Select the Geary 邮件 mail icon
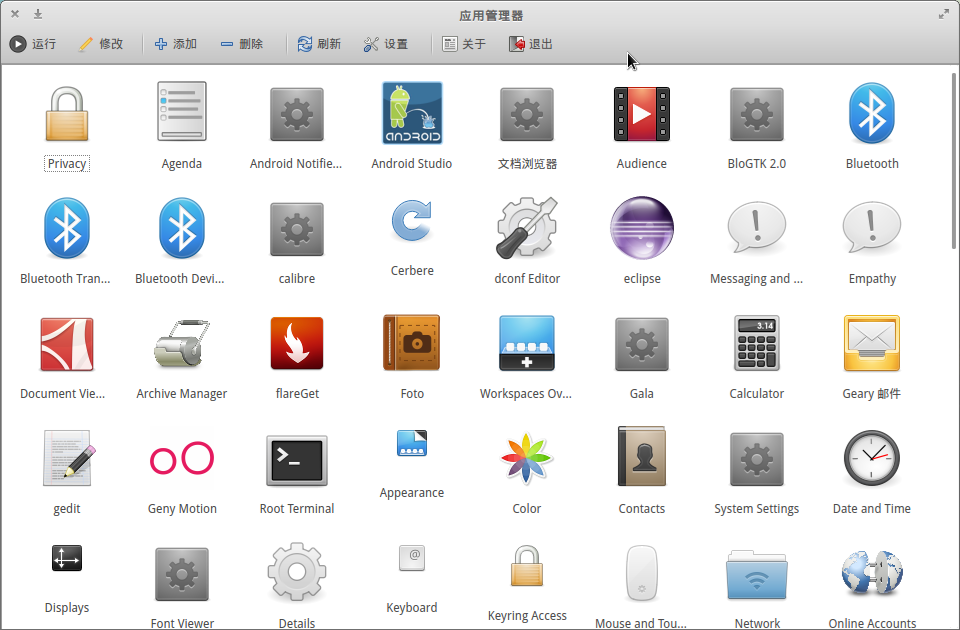This screenshot has height=630, width=960. 872,343
